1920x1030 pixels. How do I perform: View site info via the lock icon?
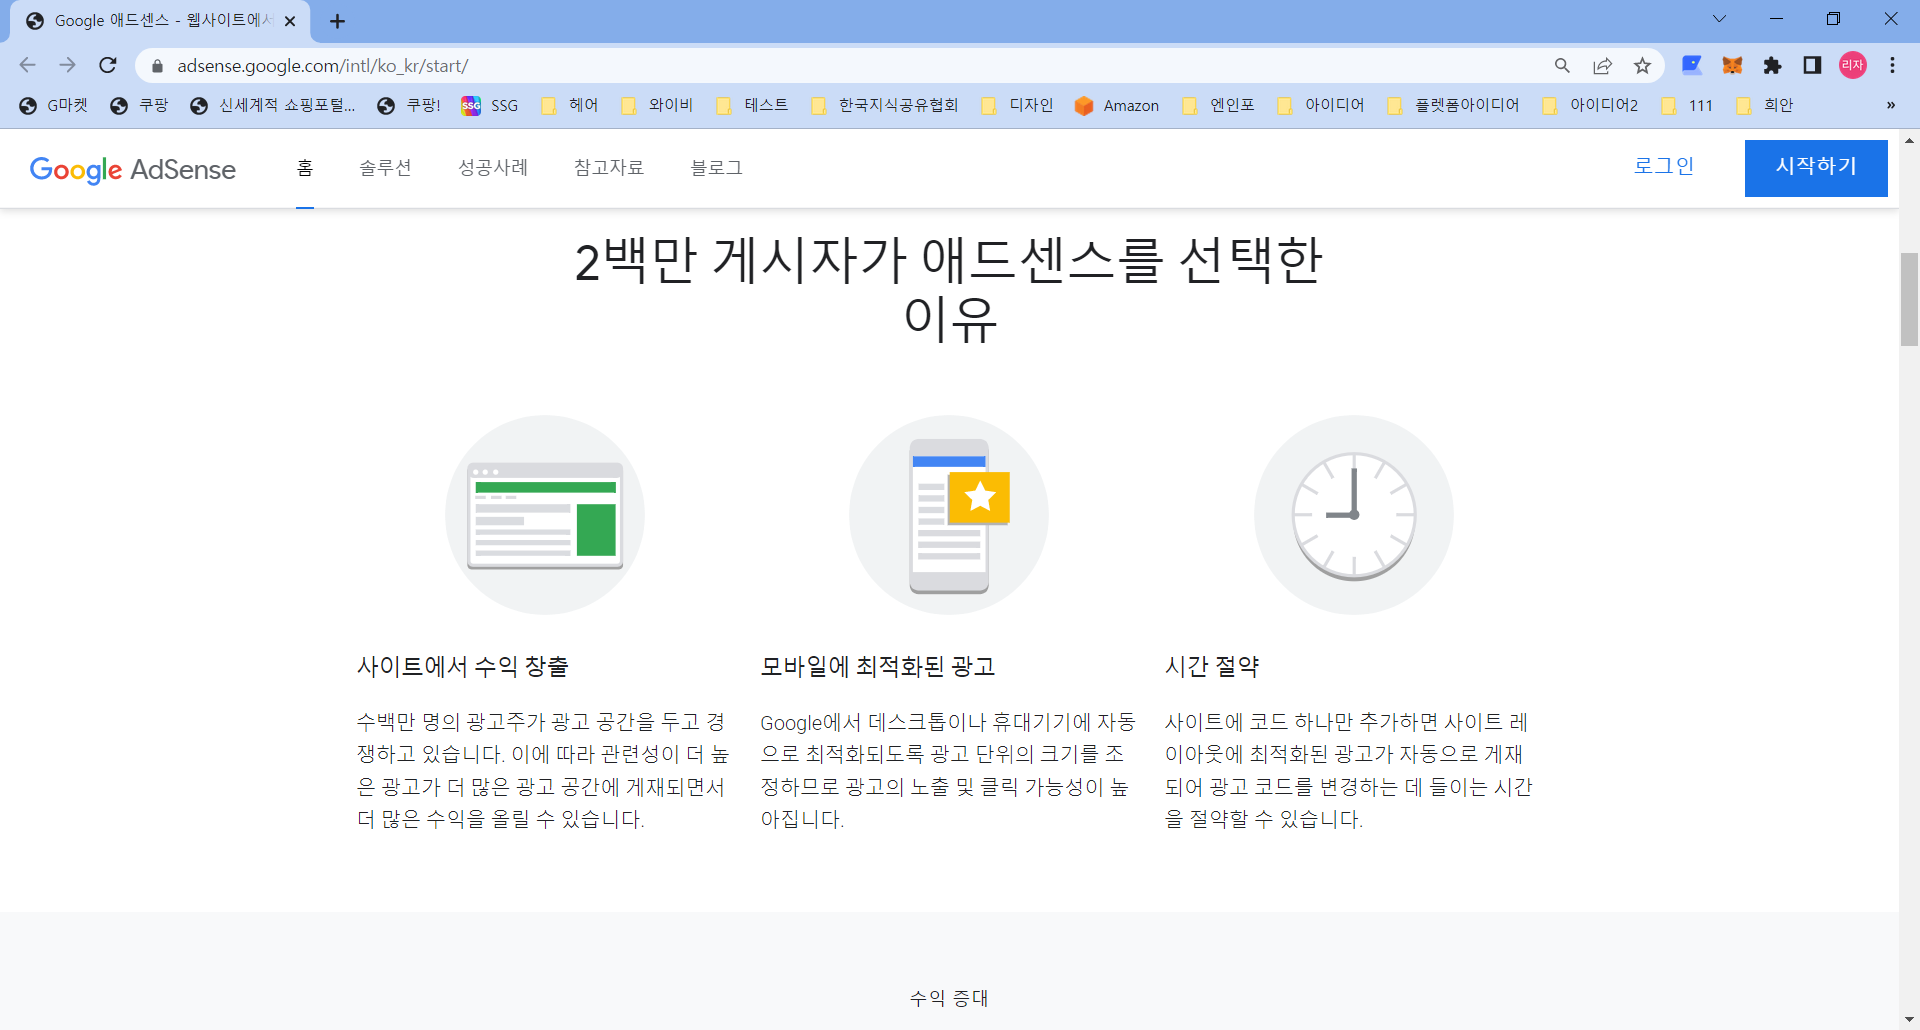click(x=157, y=66)
